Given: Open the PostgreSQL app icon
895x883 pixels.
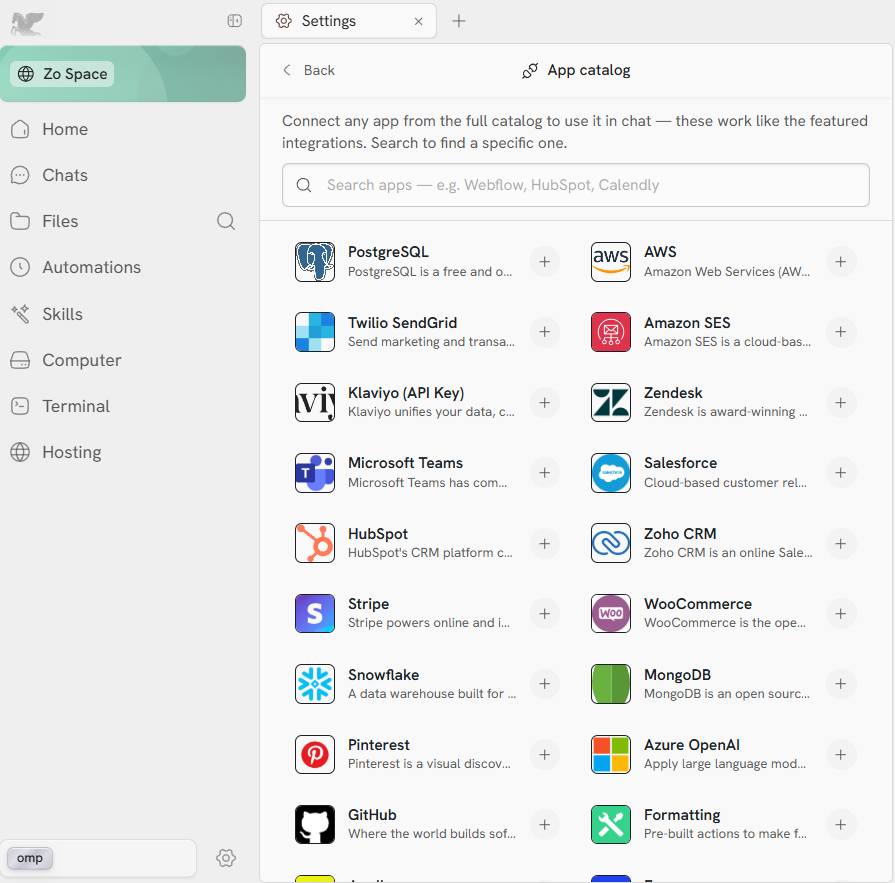Looking at the screenshot, I should (315, 262).
